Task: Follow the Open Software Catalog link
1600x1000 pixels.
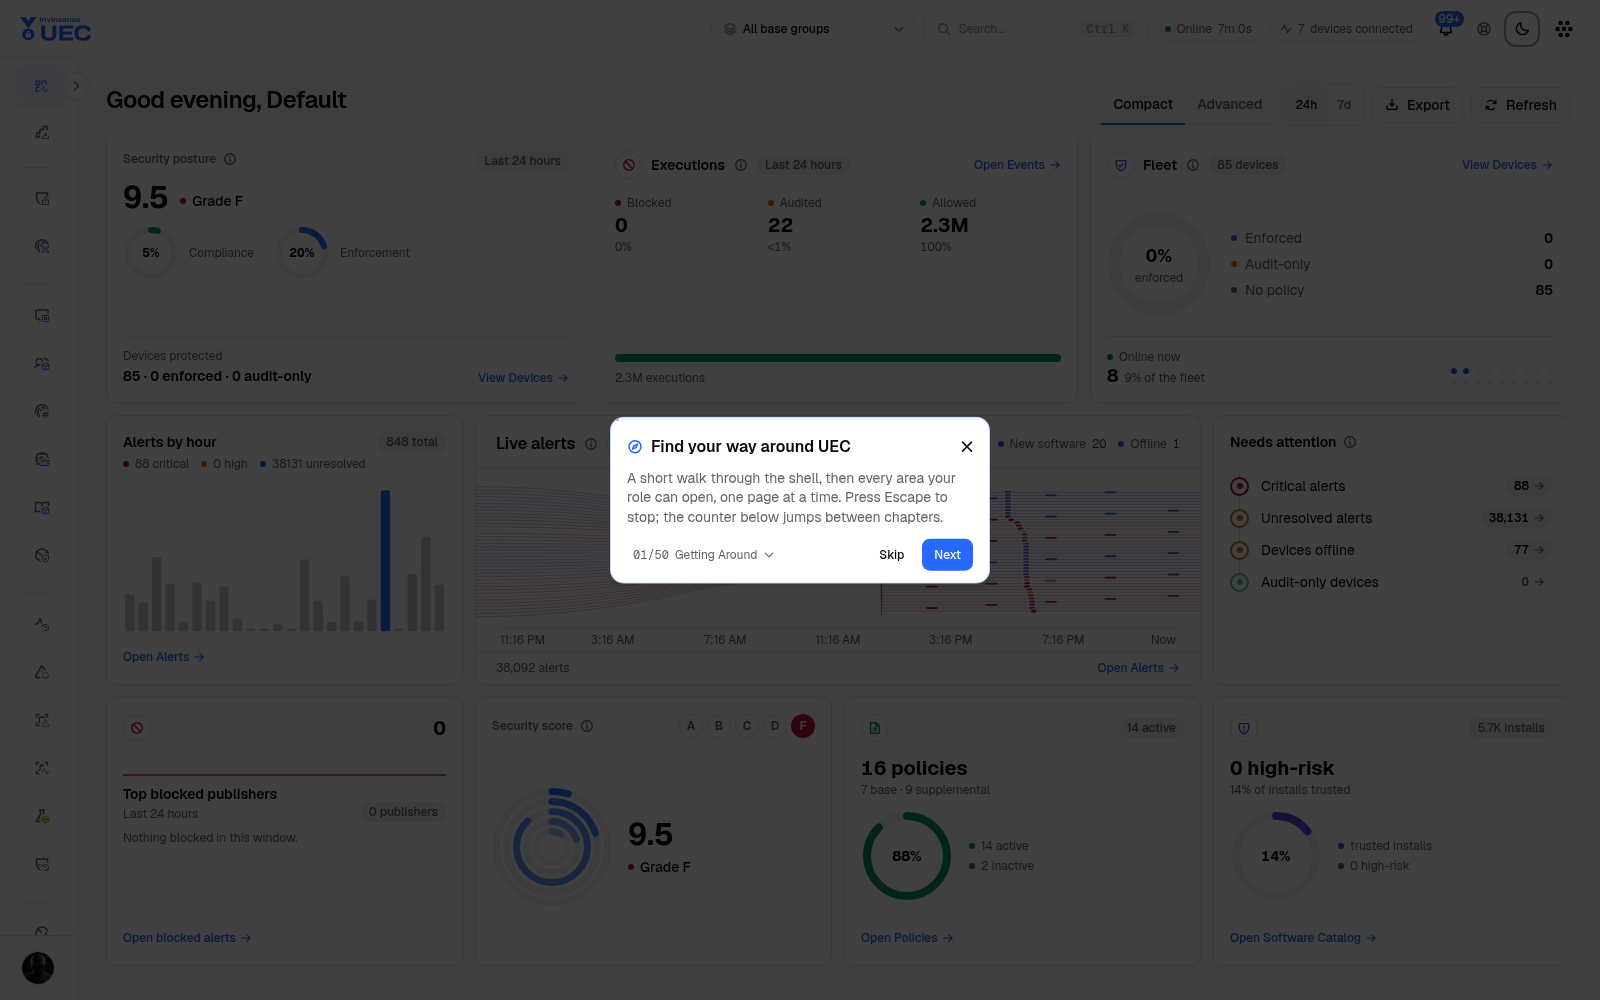Action: tap(1303, 938)
